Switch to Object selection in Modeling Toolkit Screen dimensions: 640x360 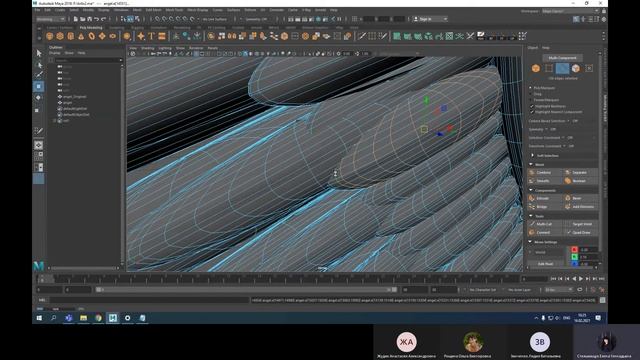[536, 69]
